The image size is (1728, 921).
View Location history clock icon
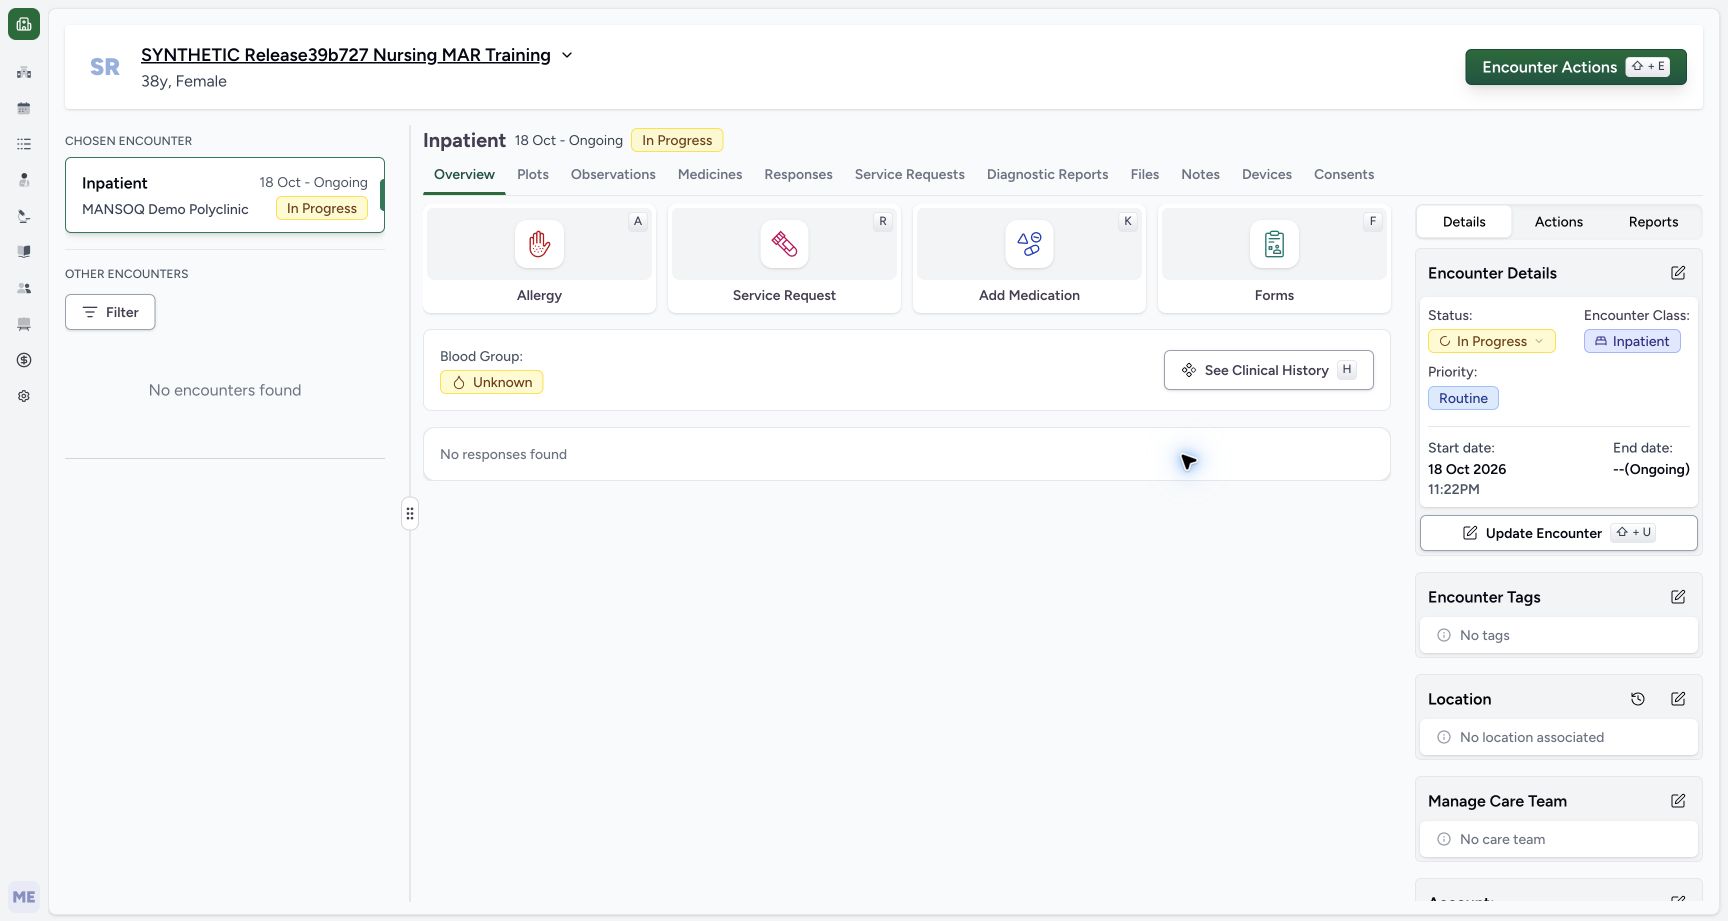1638,699
